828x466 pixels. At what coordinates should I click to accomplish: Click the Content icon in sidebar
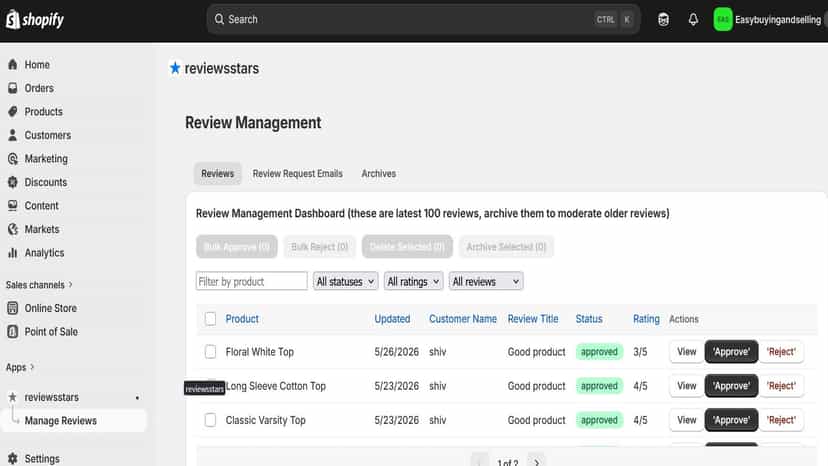pyautogui.click(x=13, y=206)
